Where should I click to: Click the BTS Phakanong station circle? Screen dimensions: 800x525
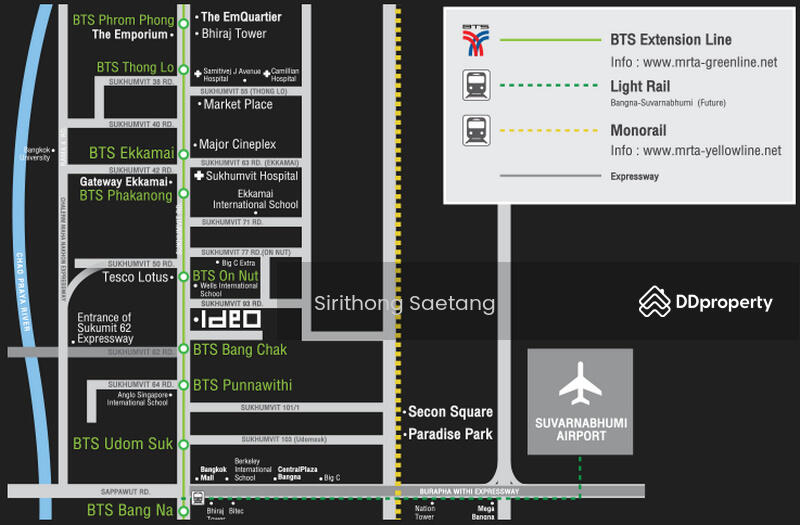click(x=183, y=193)
